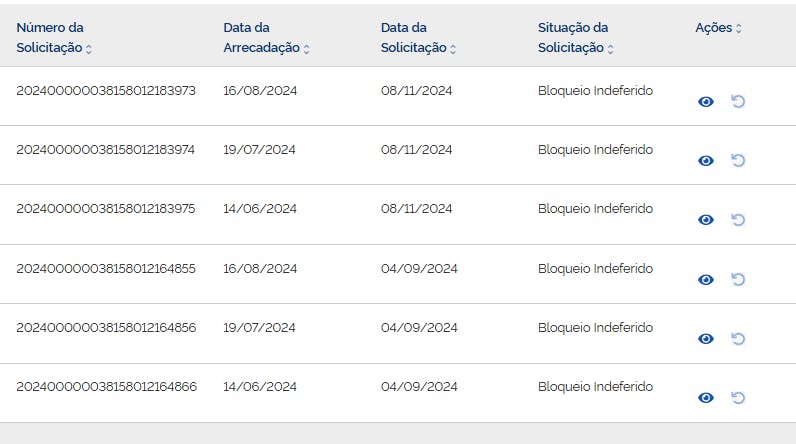Viewport: 796px width, 444px height.
Task: Select request number 2024000000038158012183973
Action: click(106, 91)
